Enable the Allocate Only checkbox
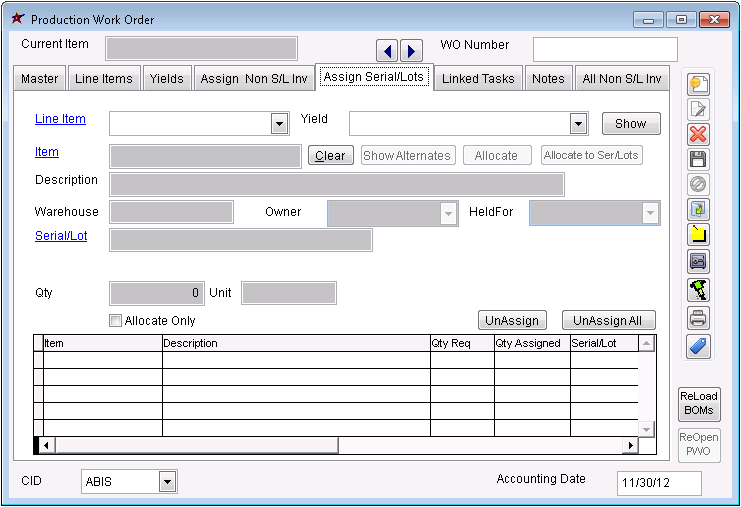Screen dimensions: 741x507 [115, 321]
